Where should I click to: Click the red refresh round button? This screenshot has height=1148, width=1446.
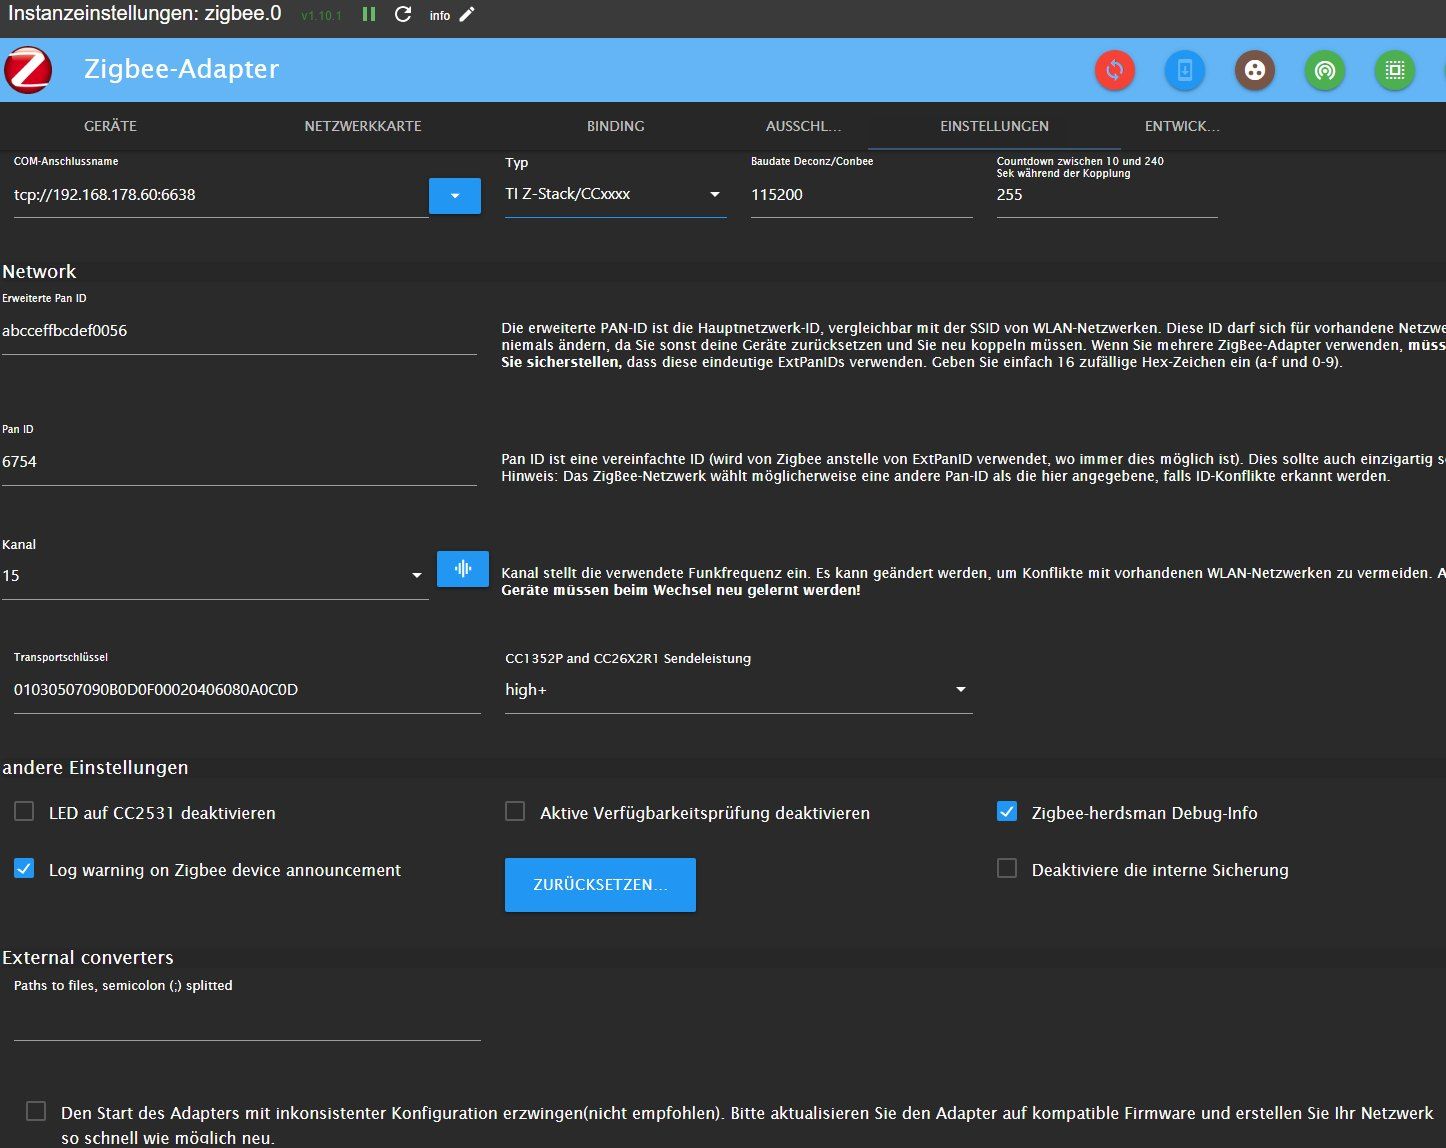click(x=1115, y=70)
